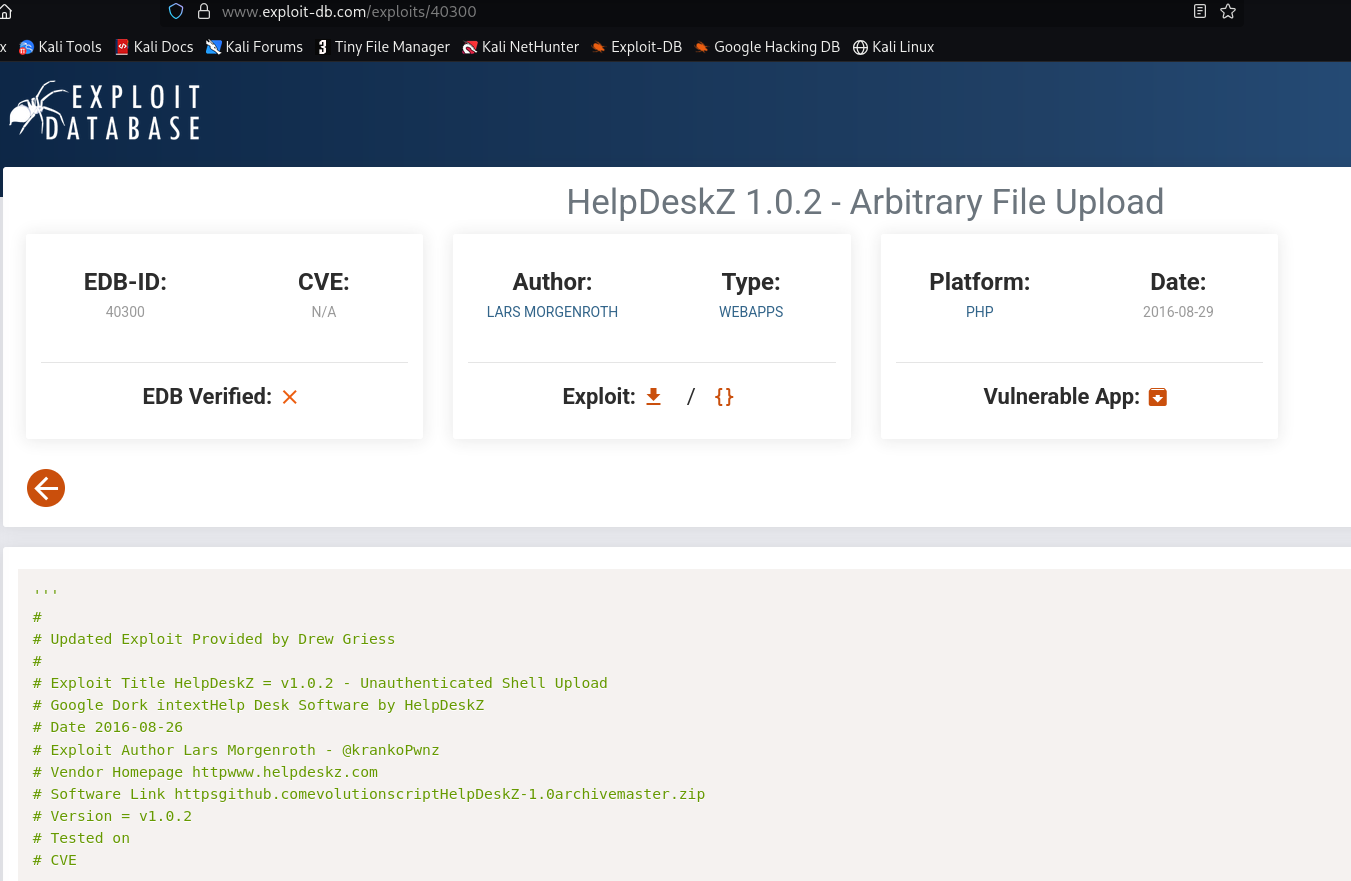Click the Exploit Database spider logo

[x=105, y=111]
